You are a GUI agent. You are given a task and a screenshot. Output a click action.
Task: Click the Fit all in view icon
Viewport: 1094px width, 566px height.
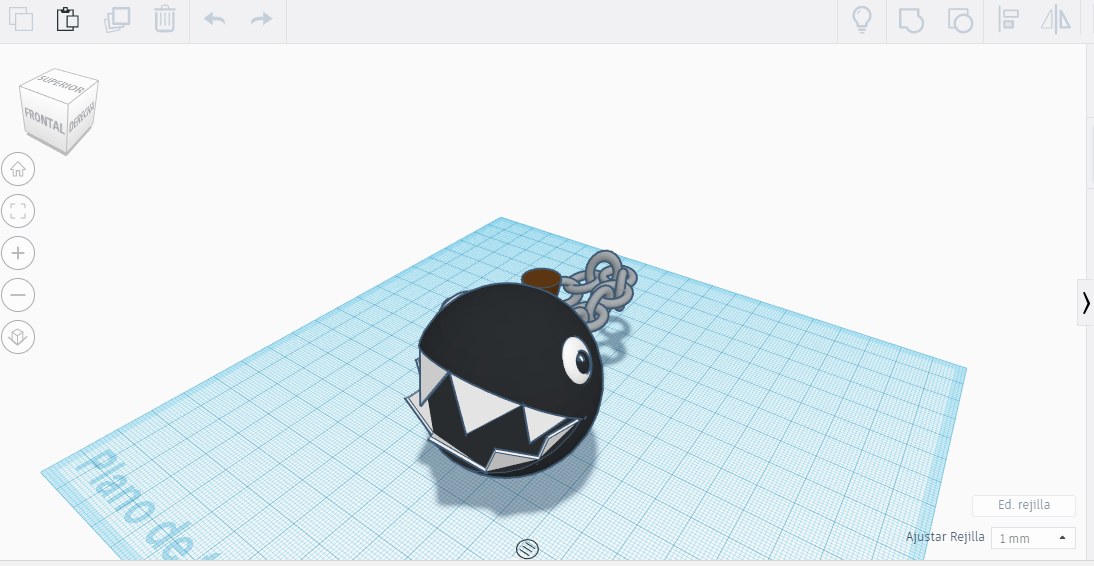tap(18, 211)
